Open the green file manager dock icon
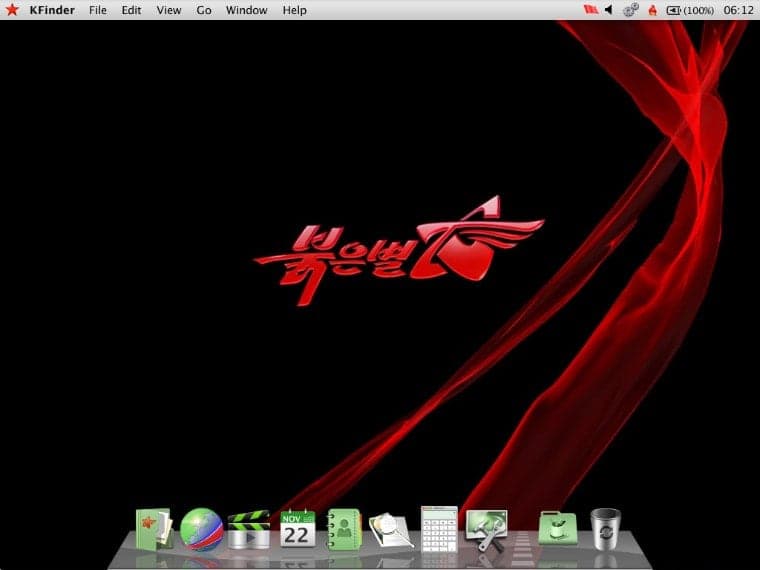Viewport: 760px width, 570px height. click(154, 529)
